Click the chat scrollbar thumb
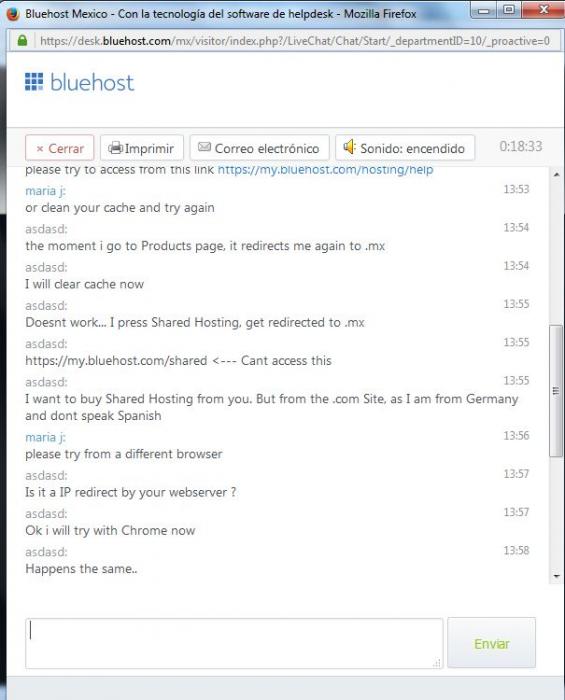 pyautogui.click(x=556, y=391)
